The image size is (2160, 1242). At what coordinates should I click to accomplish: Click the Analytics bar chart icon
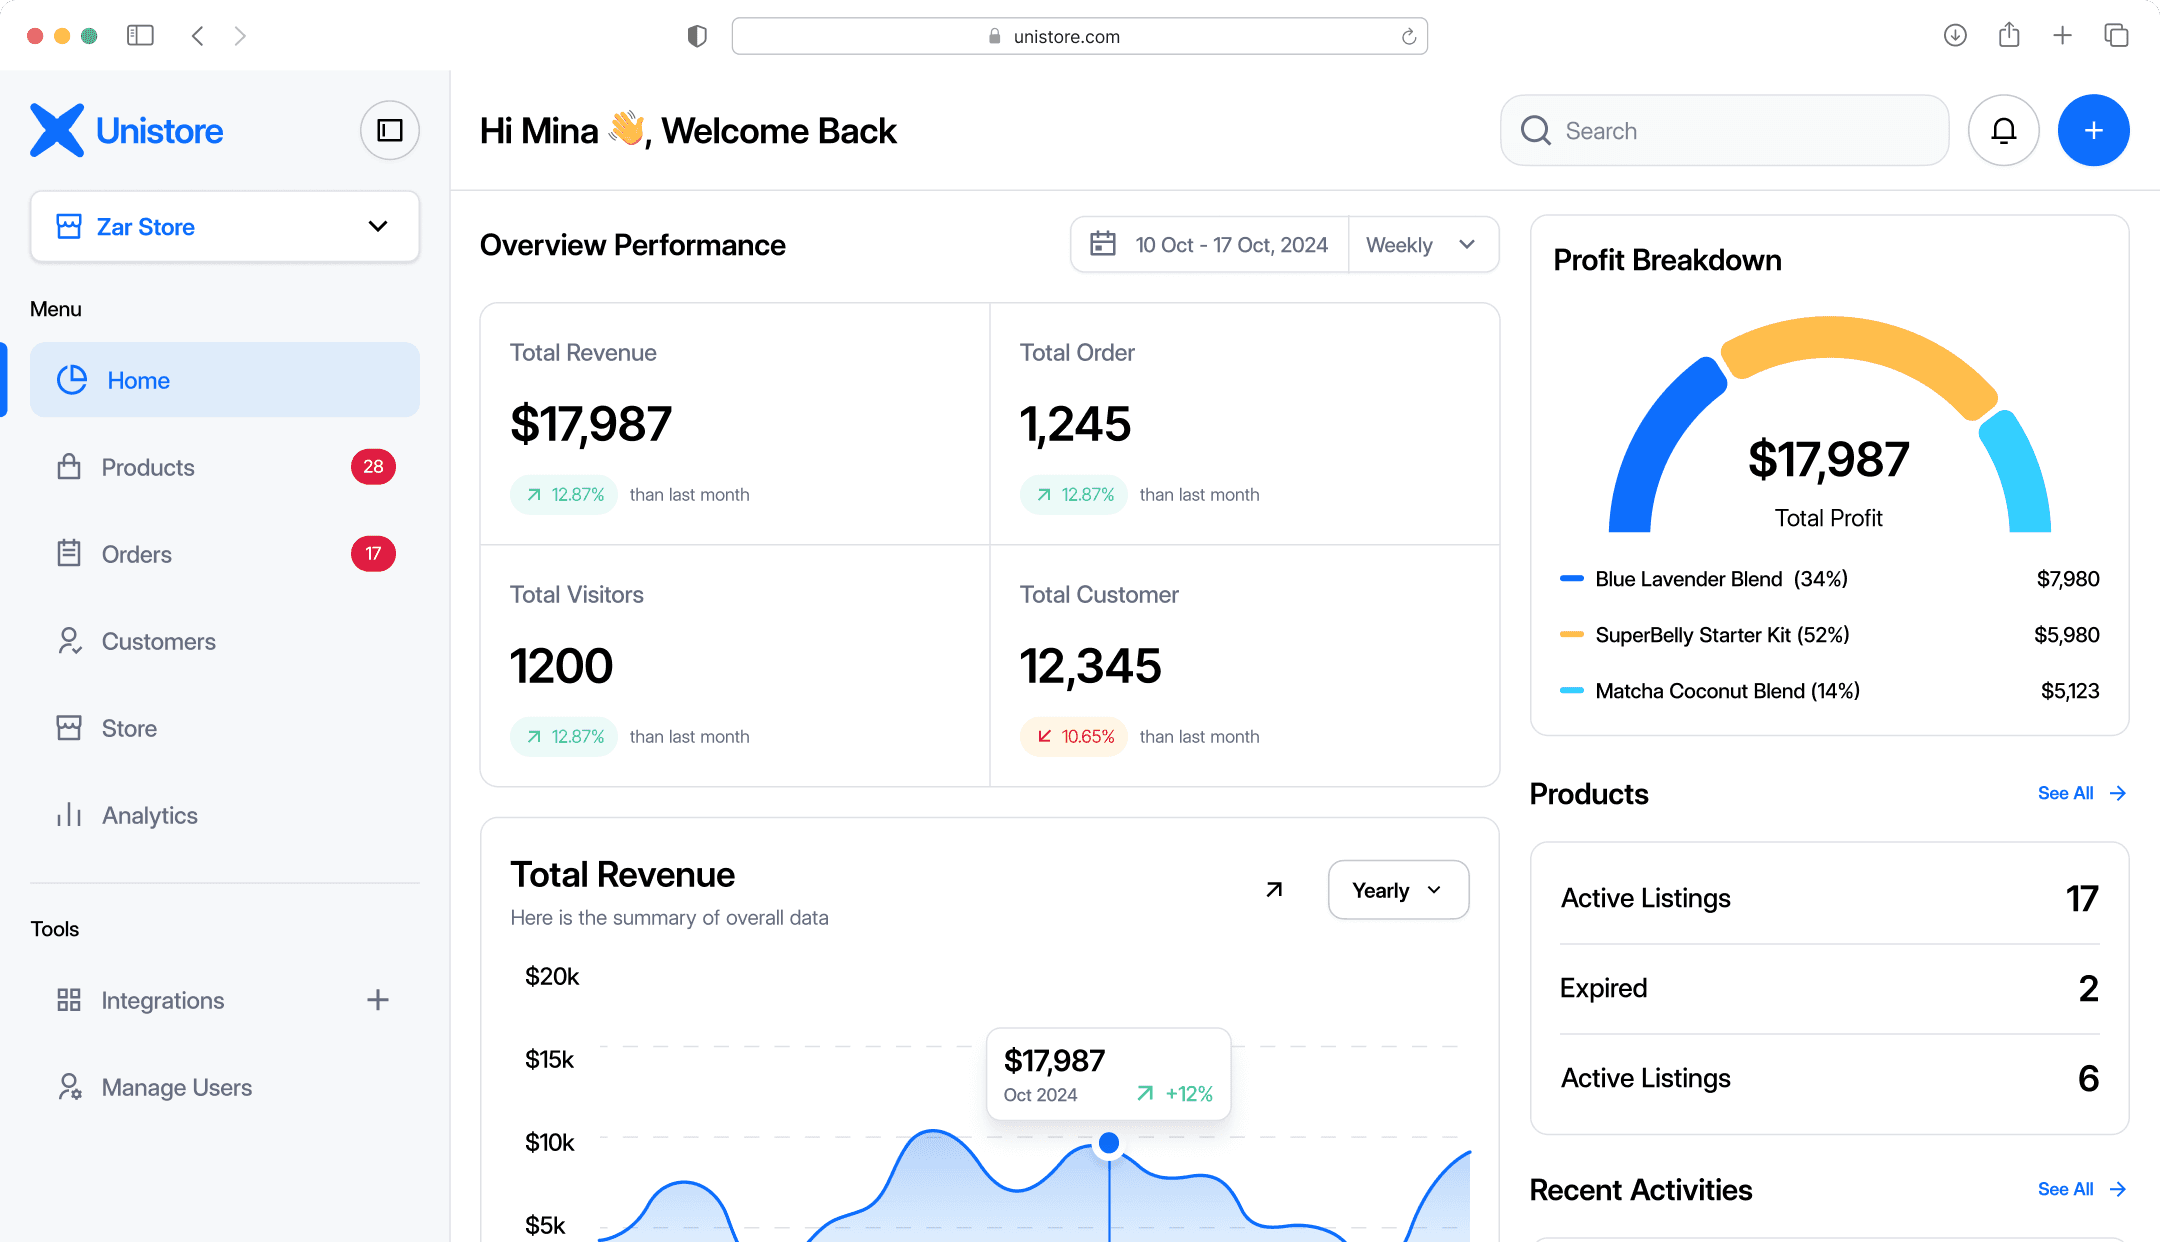tap(69, 815)
